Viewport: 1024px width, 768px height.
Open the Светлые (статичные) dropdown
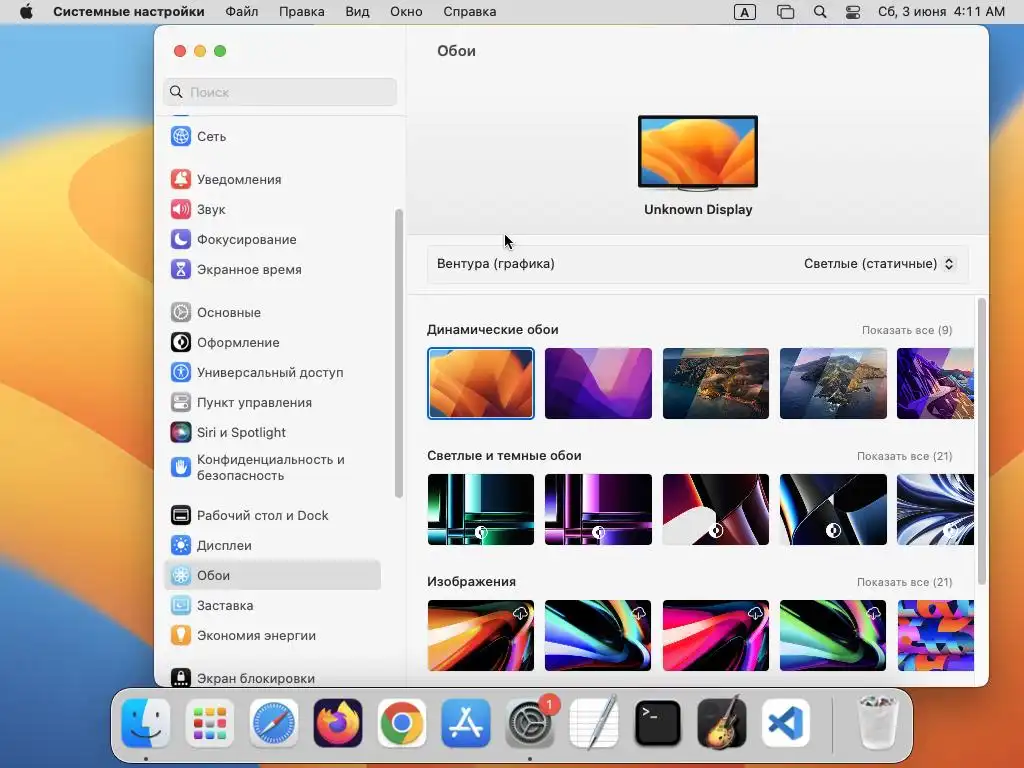[x=879, y=264]
